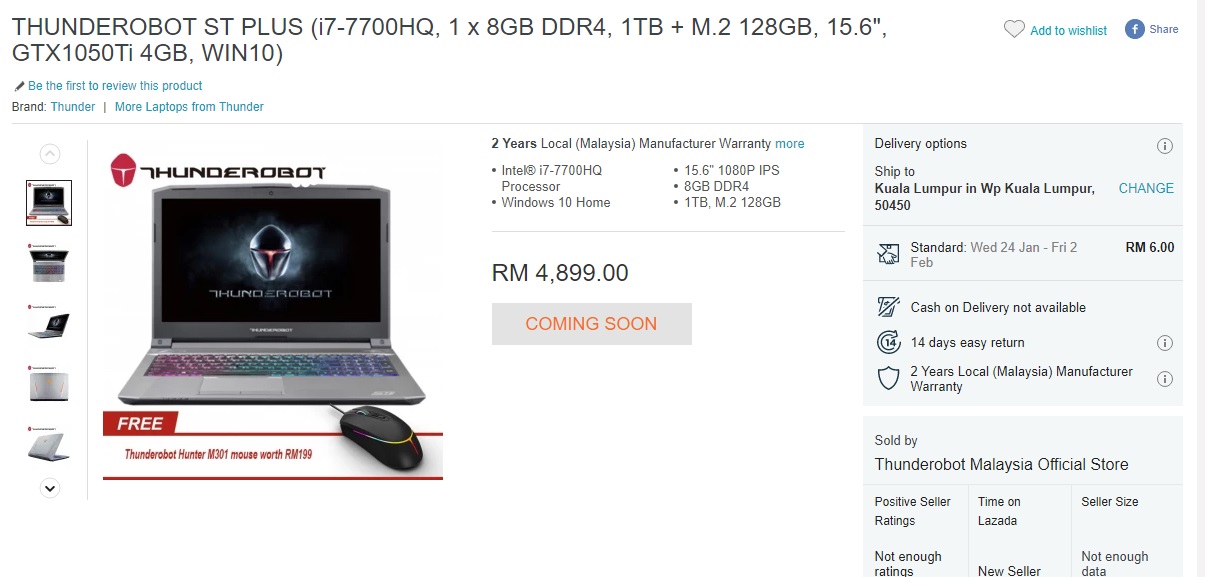Click 'Be the first to review this product'
Viewport: 1205px width, 577px height.
coord(115,86)
